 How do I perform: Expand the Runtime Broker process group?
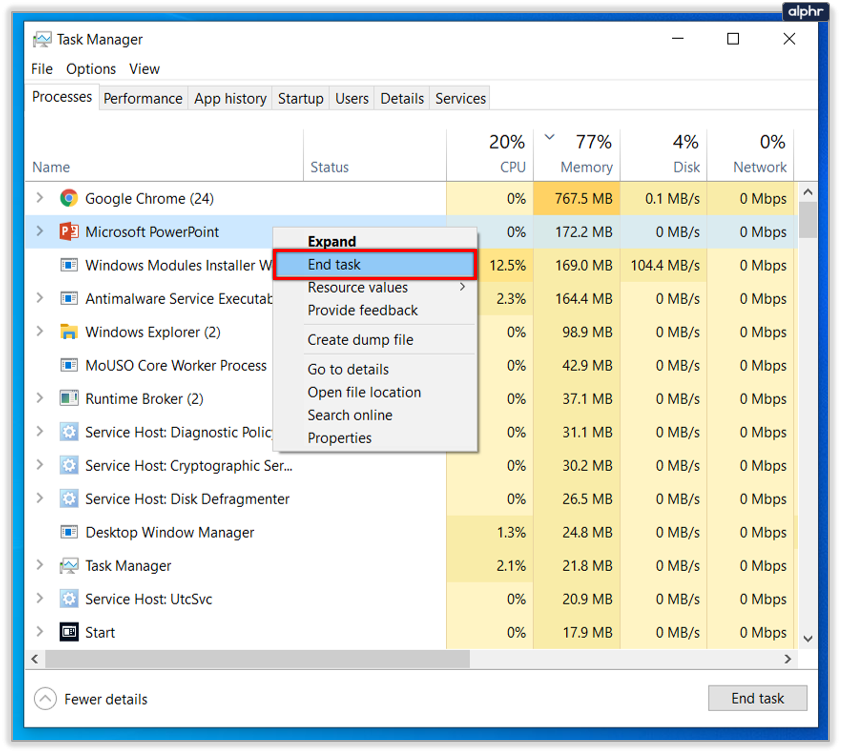tap(40, 398)
